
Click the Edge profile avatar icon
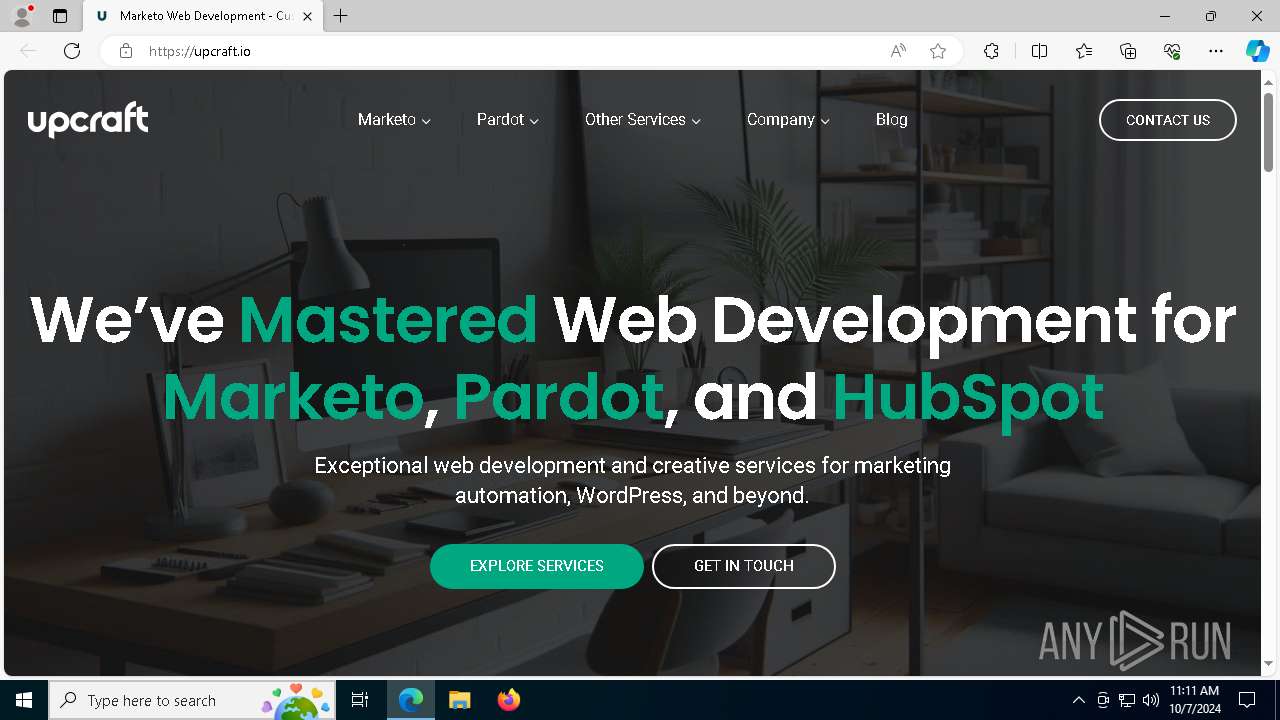pos(22,16)
